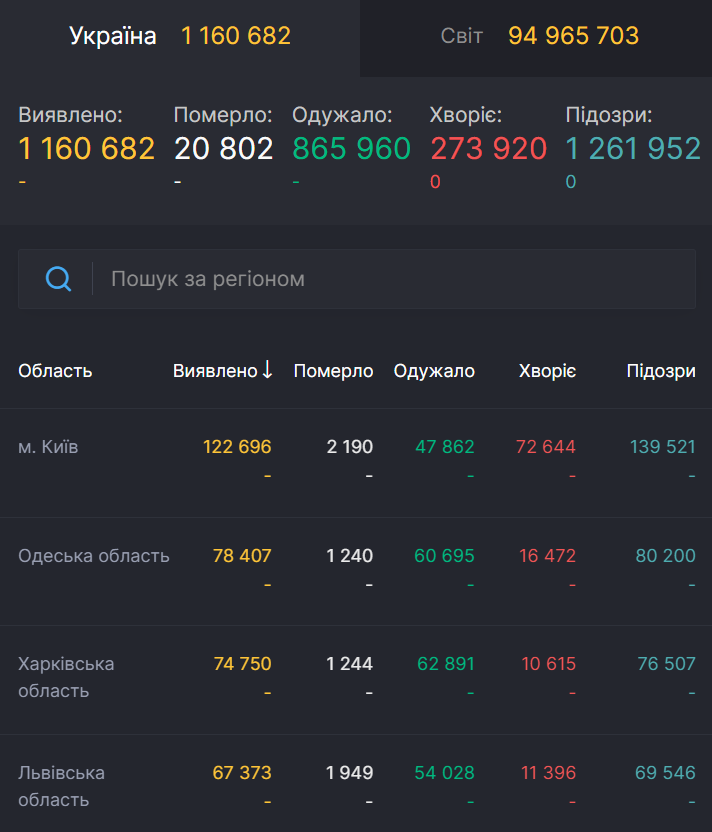Click the summary Хворіє: label
This screenshot has width=712, height=832.
click(466, 115)
